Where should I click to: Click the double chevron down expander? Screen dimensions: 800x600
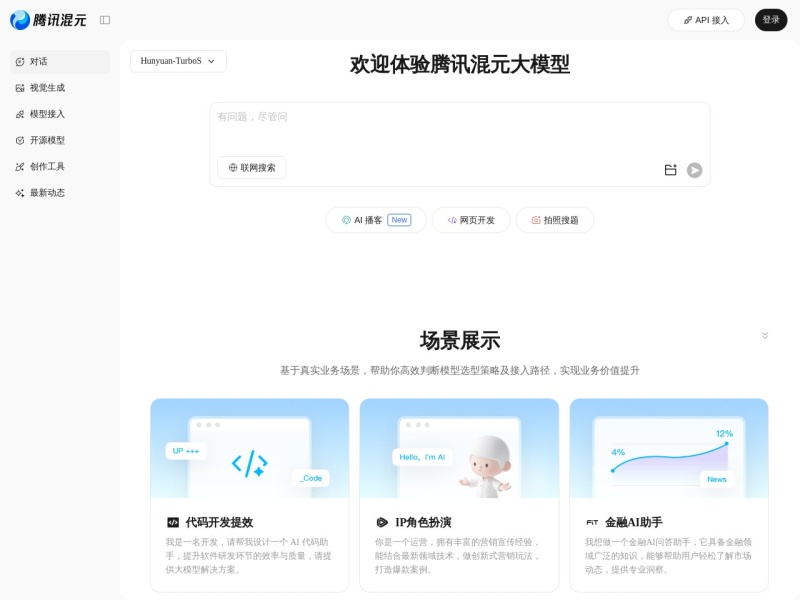tap(765, 335)
